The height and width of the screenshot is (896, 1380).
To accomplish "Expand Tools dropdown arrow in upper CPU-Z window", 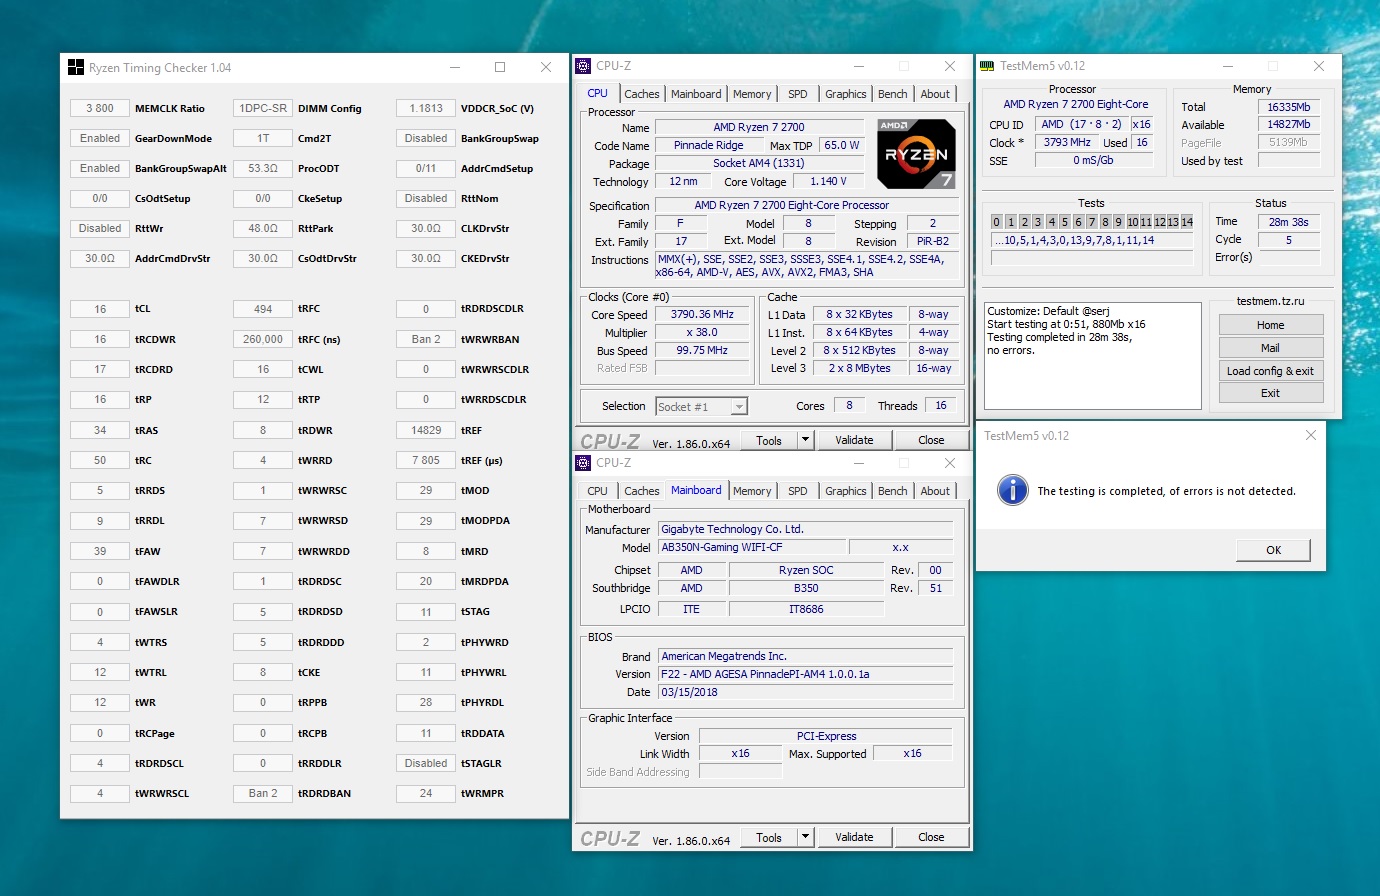I will (804, 440).
